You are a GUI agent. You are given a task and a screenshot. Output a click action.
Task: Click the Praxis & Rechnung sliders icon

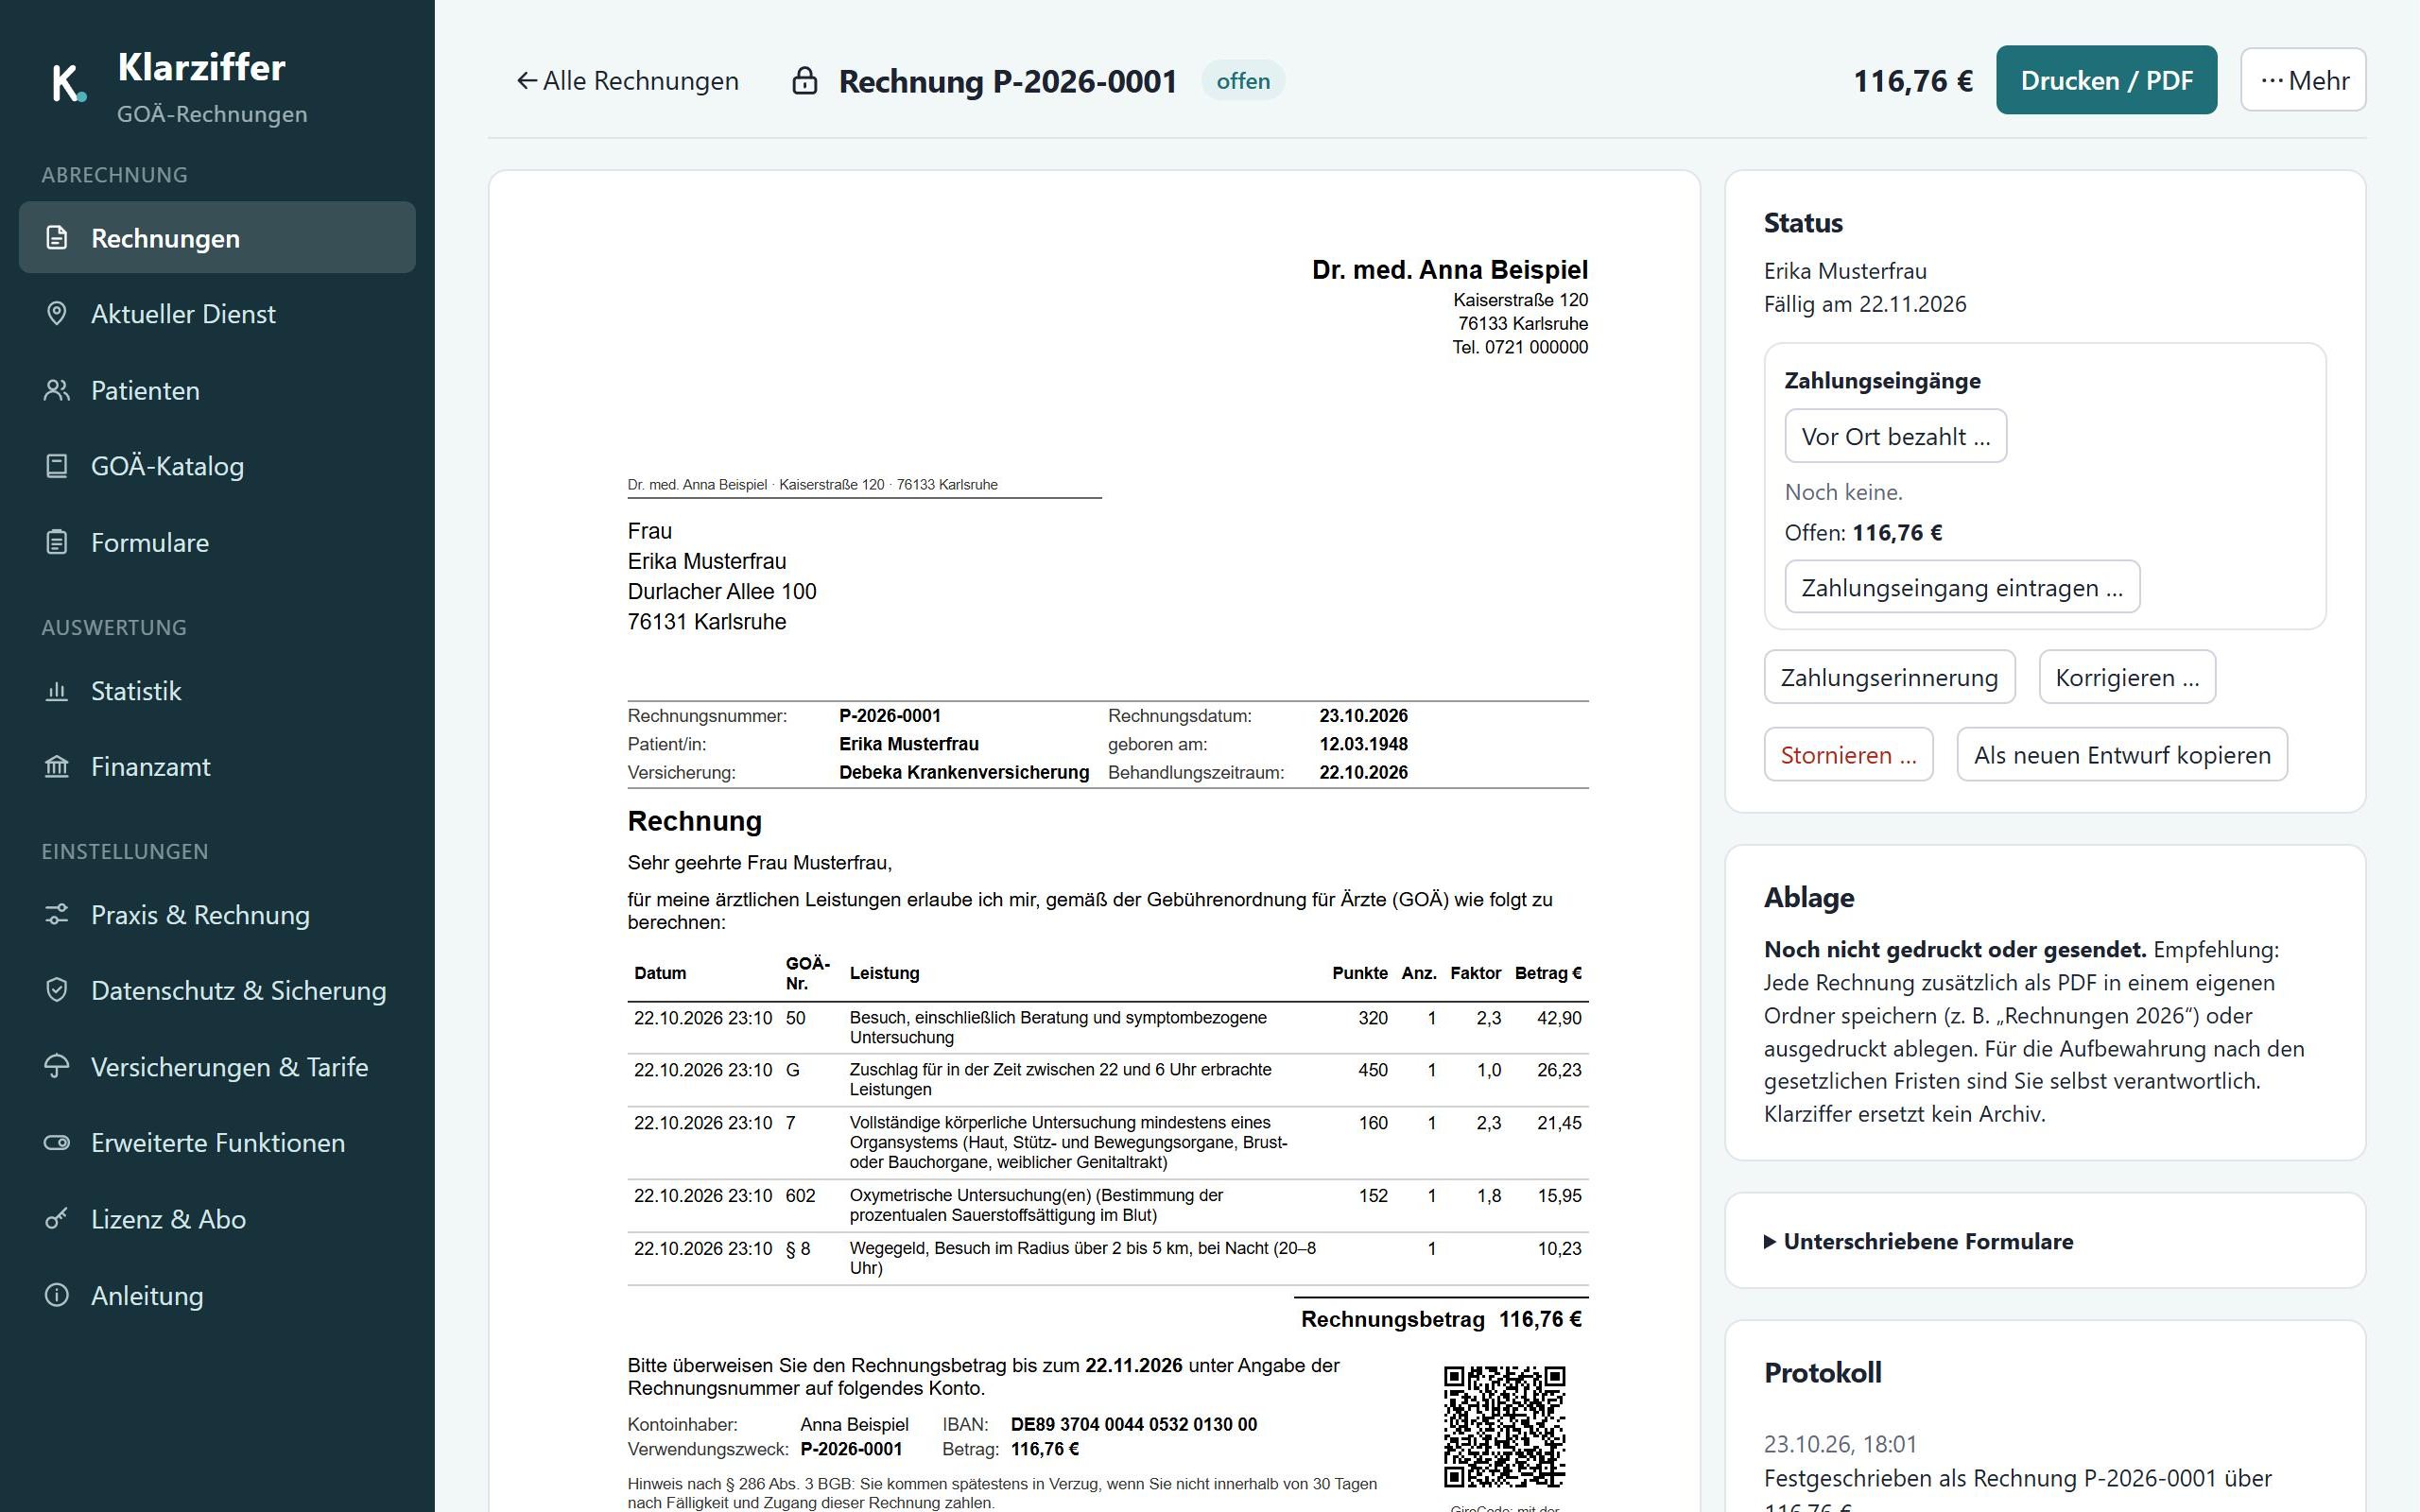pos(57,914)
